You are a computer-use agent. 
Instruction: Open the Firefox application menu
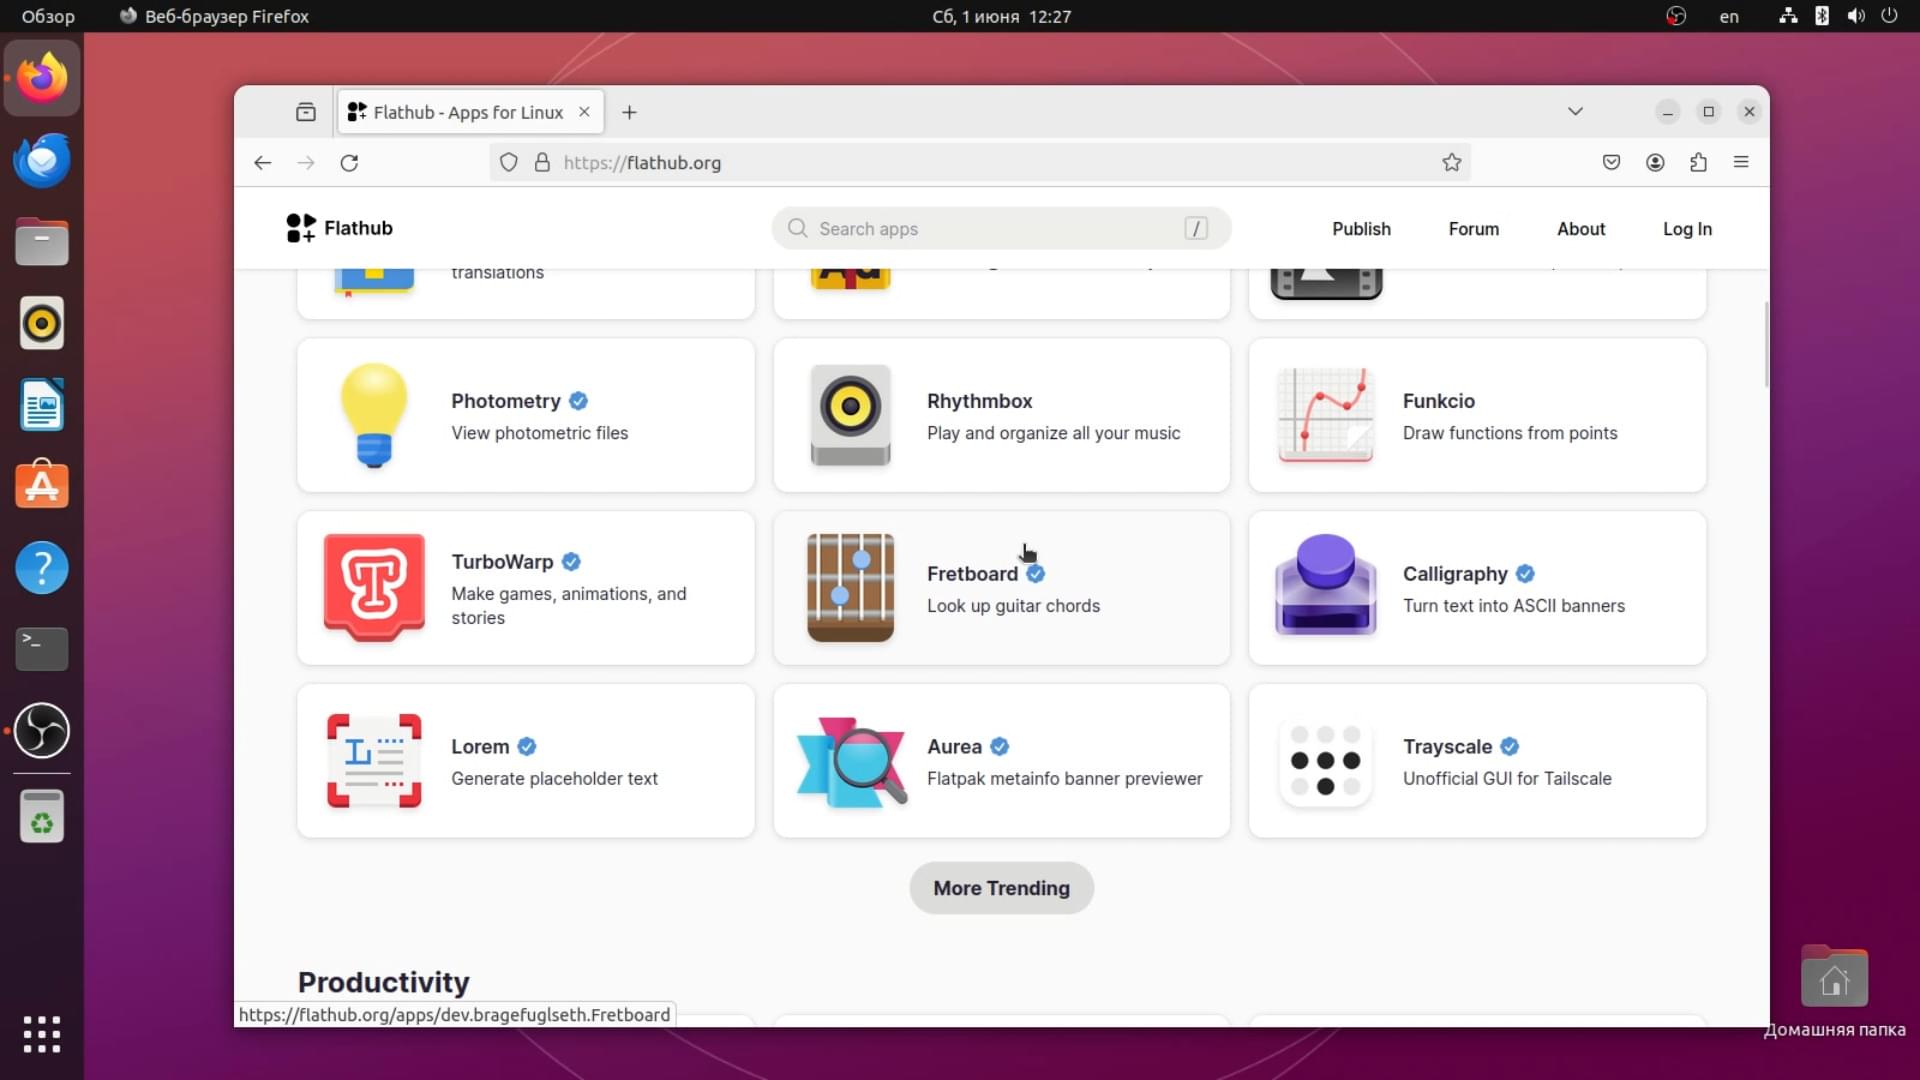pos(1741,162)
